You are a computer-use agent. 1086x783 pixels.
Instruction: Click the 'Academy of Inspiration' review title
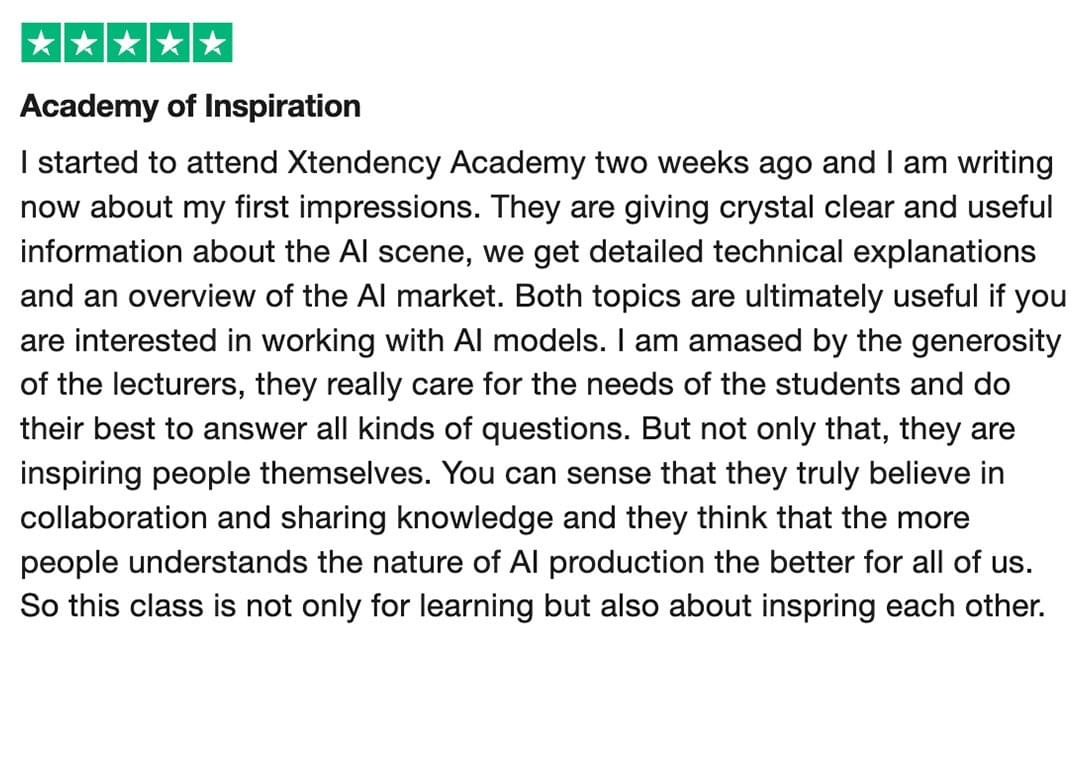click(x=190, y=107)
